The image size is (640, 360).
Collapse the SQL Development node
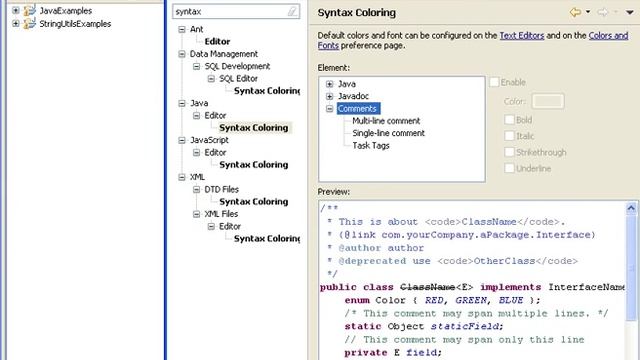click(x=196, y=66)
